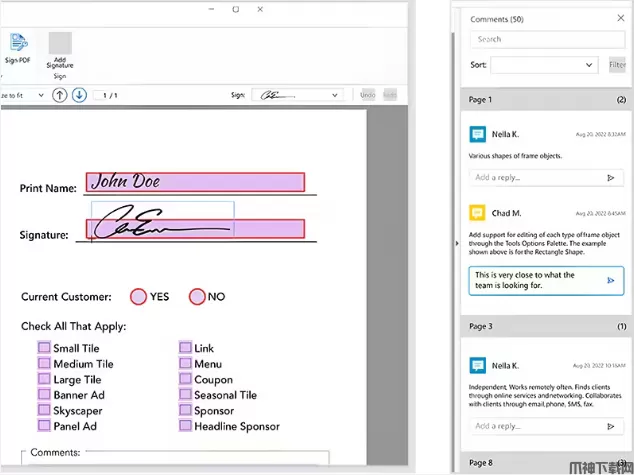Tick the Headline Sponsor checkbox
This screenshot has height=475, width=634.
(186, 426)
